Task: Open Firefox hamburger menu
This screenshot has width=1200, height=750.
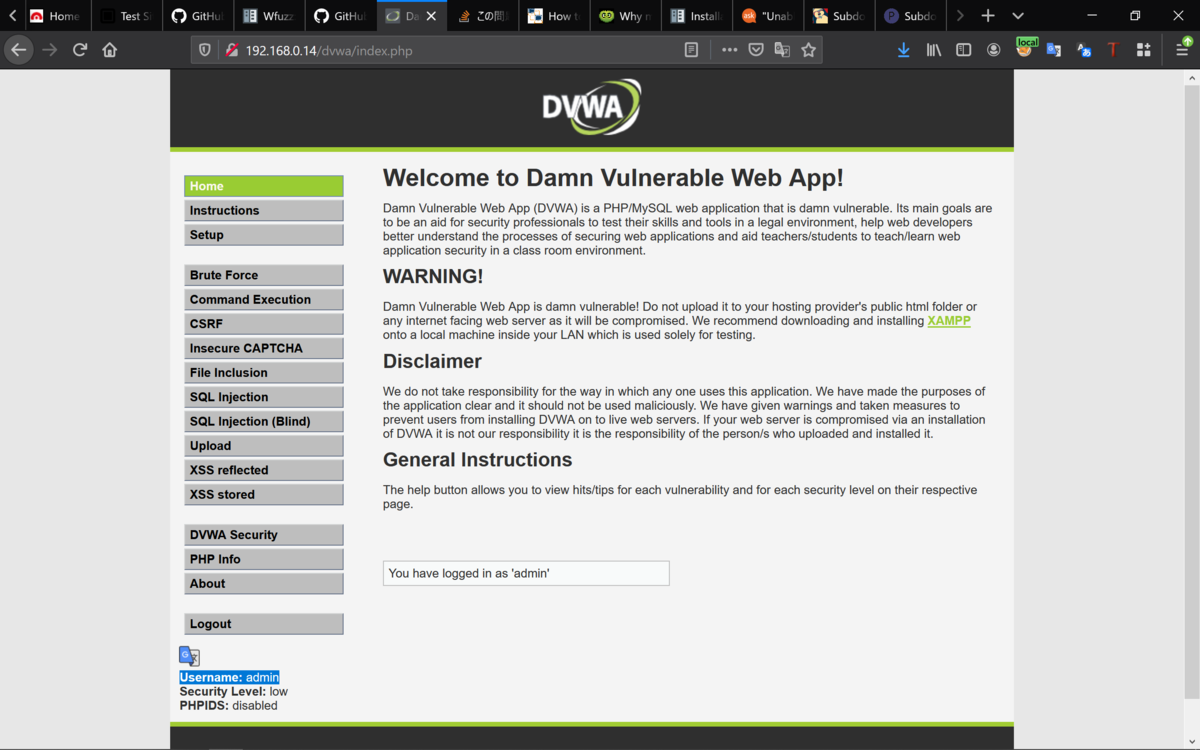Action: click(x=1183, y=49)
